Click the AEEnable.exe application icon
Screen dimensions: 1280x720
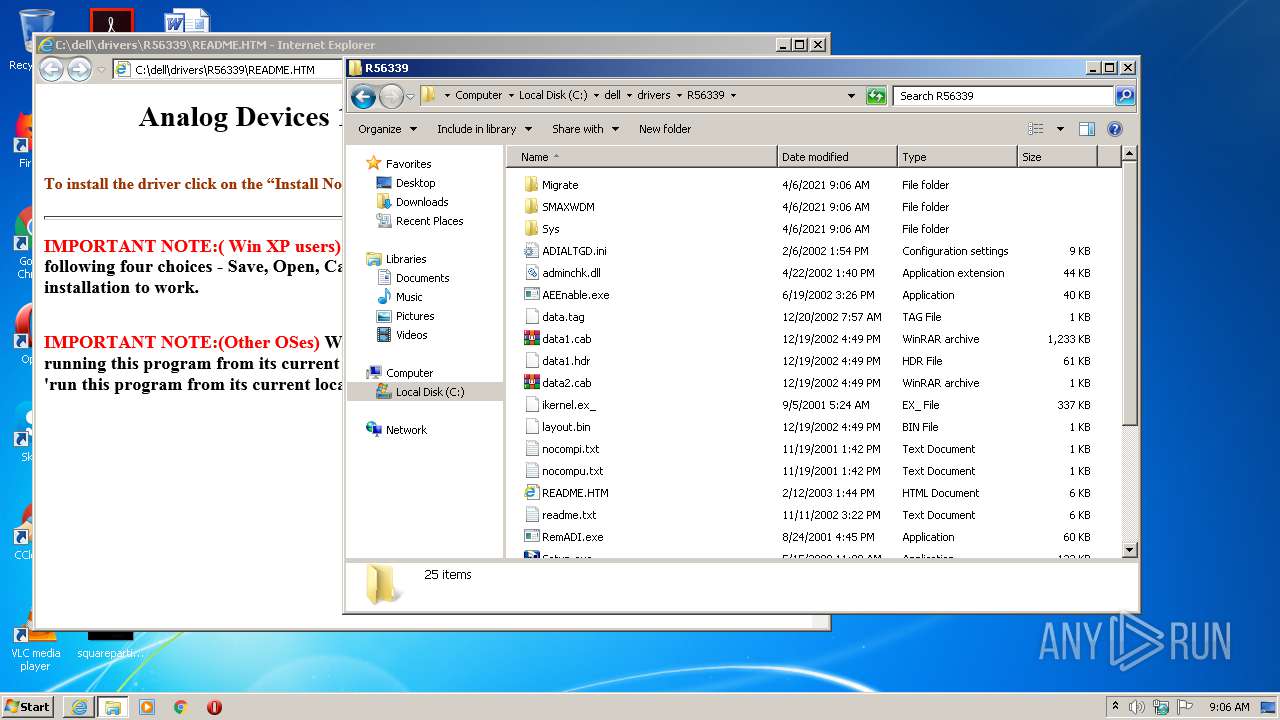(532, 295)
